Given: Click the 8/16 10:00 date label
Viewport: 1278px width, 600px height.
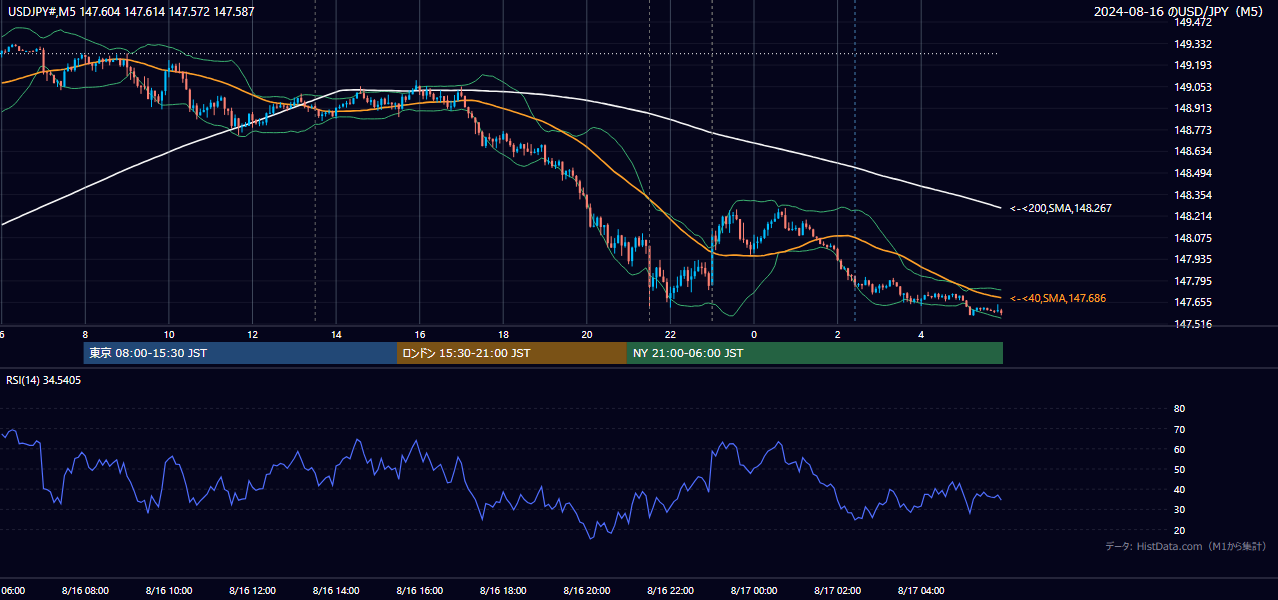Looking at the screenshot, I should tap(169, 590).
